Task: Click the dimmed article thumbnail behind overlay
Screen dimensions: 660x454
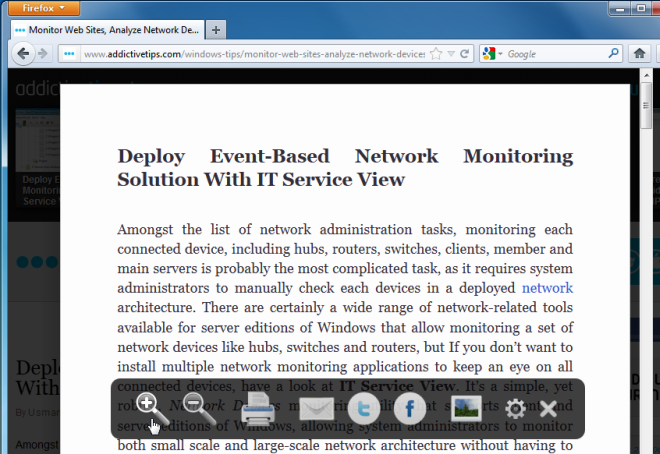Action: click(37, 141)
